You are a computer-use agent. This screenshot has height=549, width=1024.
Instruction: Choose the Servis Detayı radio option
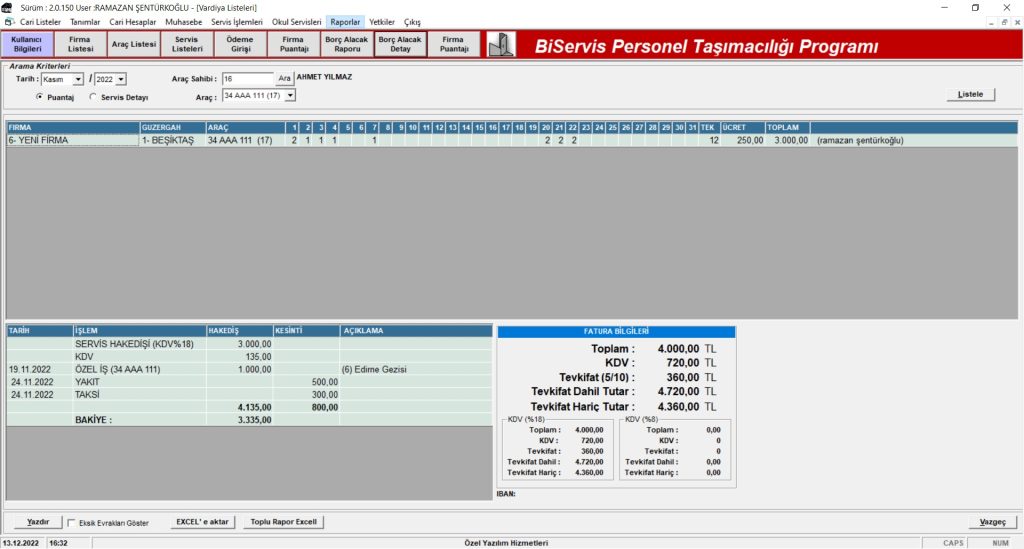point(93,97)
